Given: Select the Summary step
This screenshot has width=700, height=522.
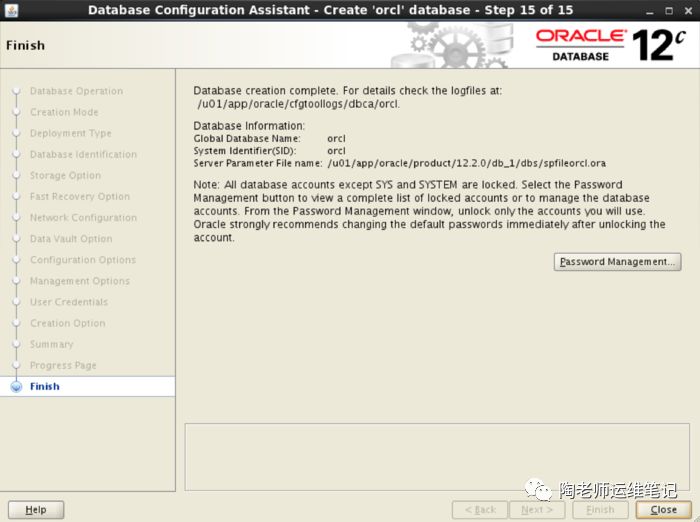Looking at the screenshot, I should [51, 344].
